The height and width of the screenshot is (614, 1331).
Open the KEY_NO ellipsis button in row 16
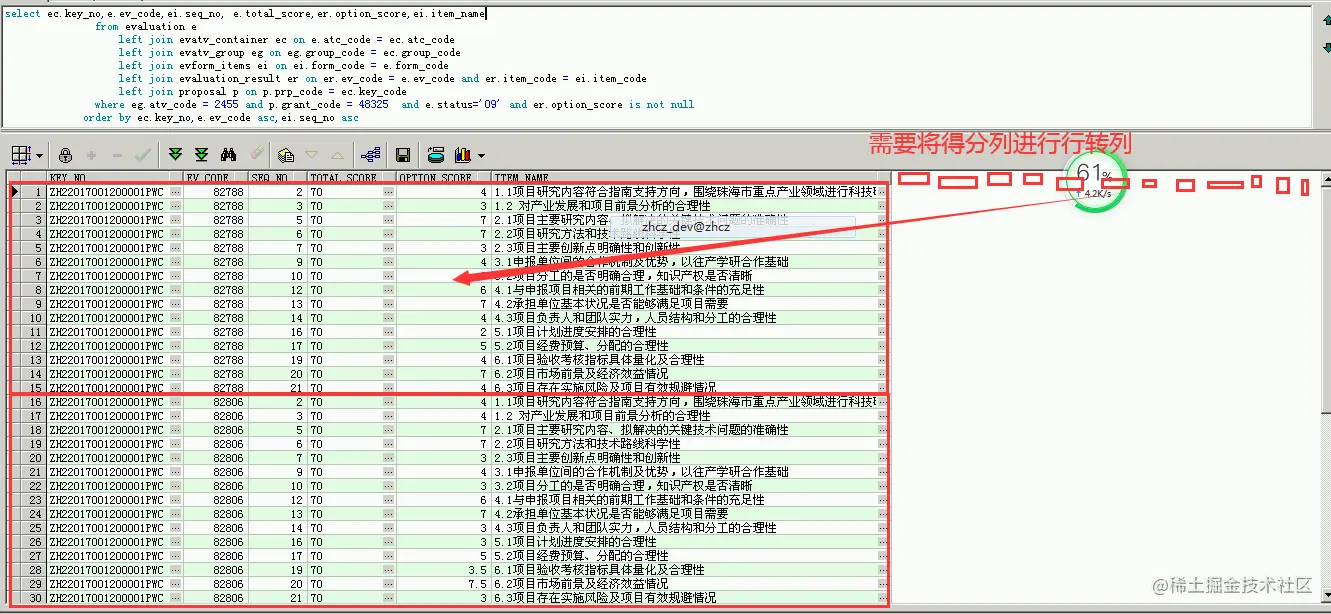(x=176, y=402)
